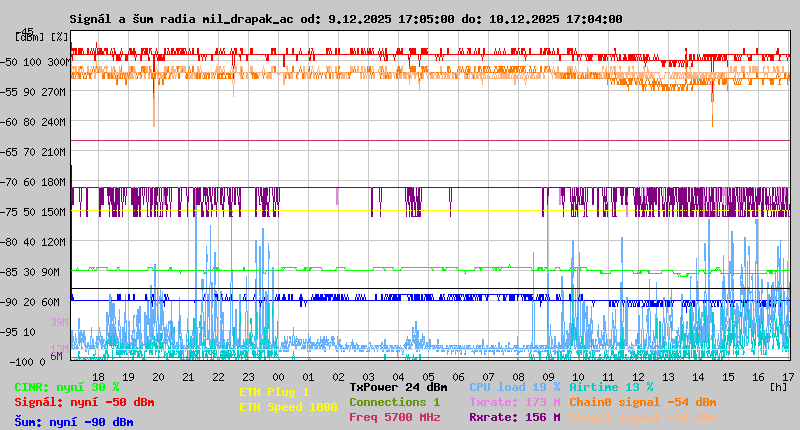
Task: Click the '05' hour tick label
Action: click(x=428, y=377)
